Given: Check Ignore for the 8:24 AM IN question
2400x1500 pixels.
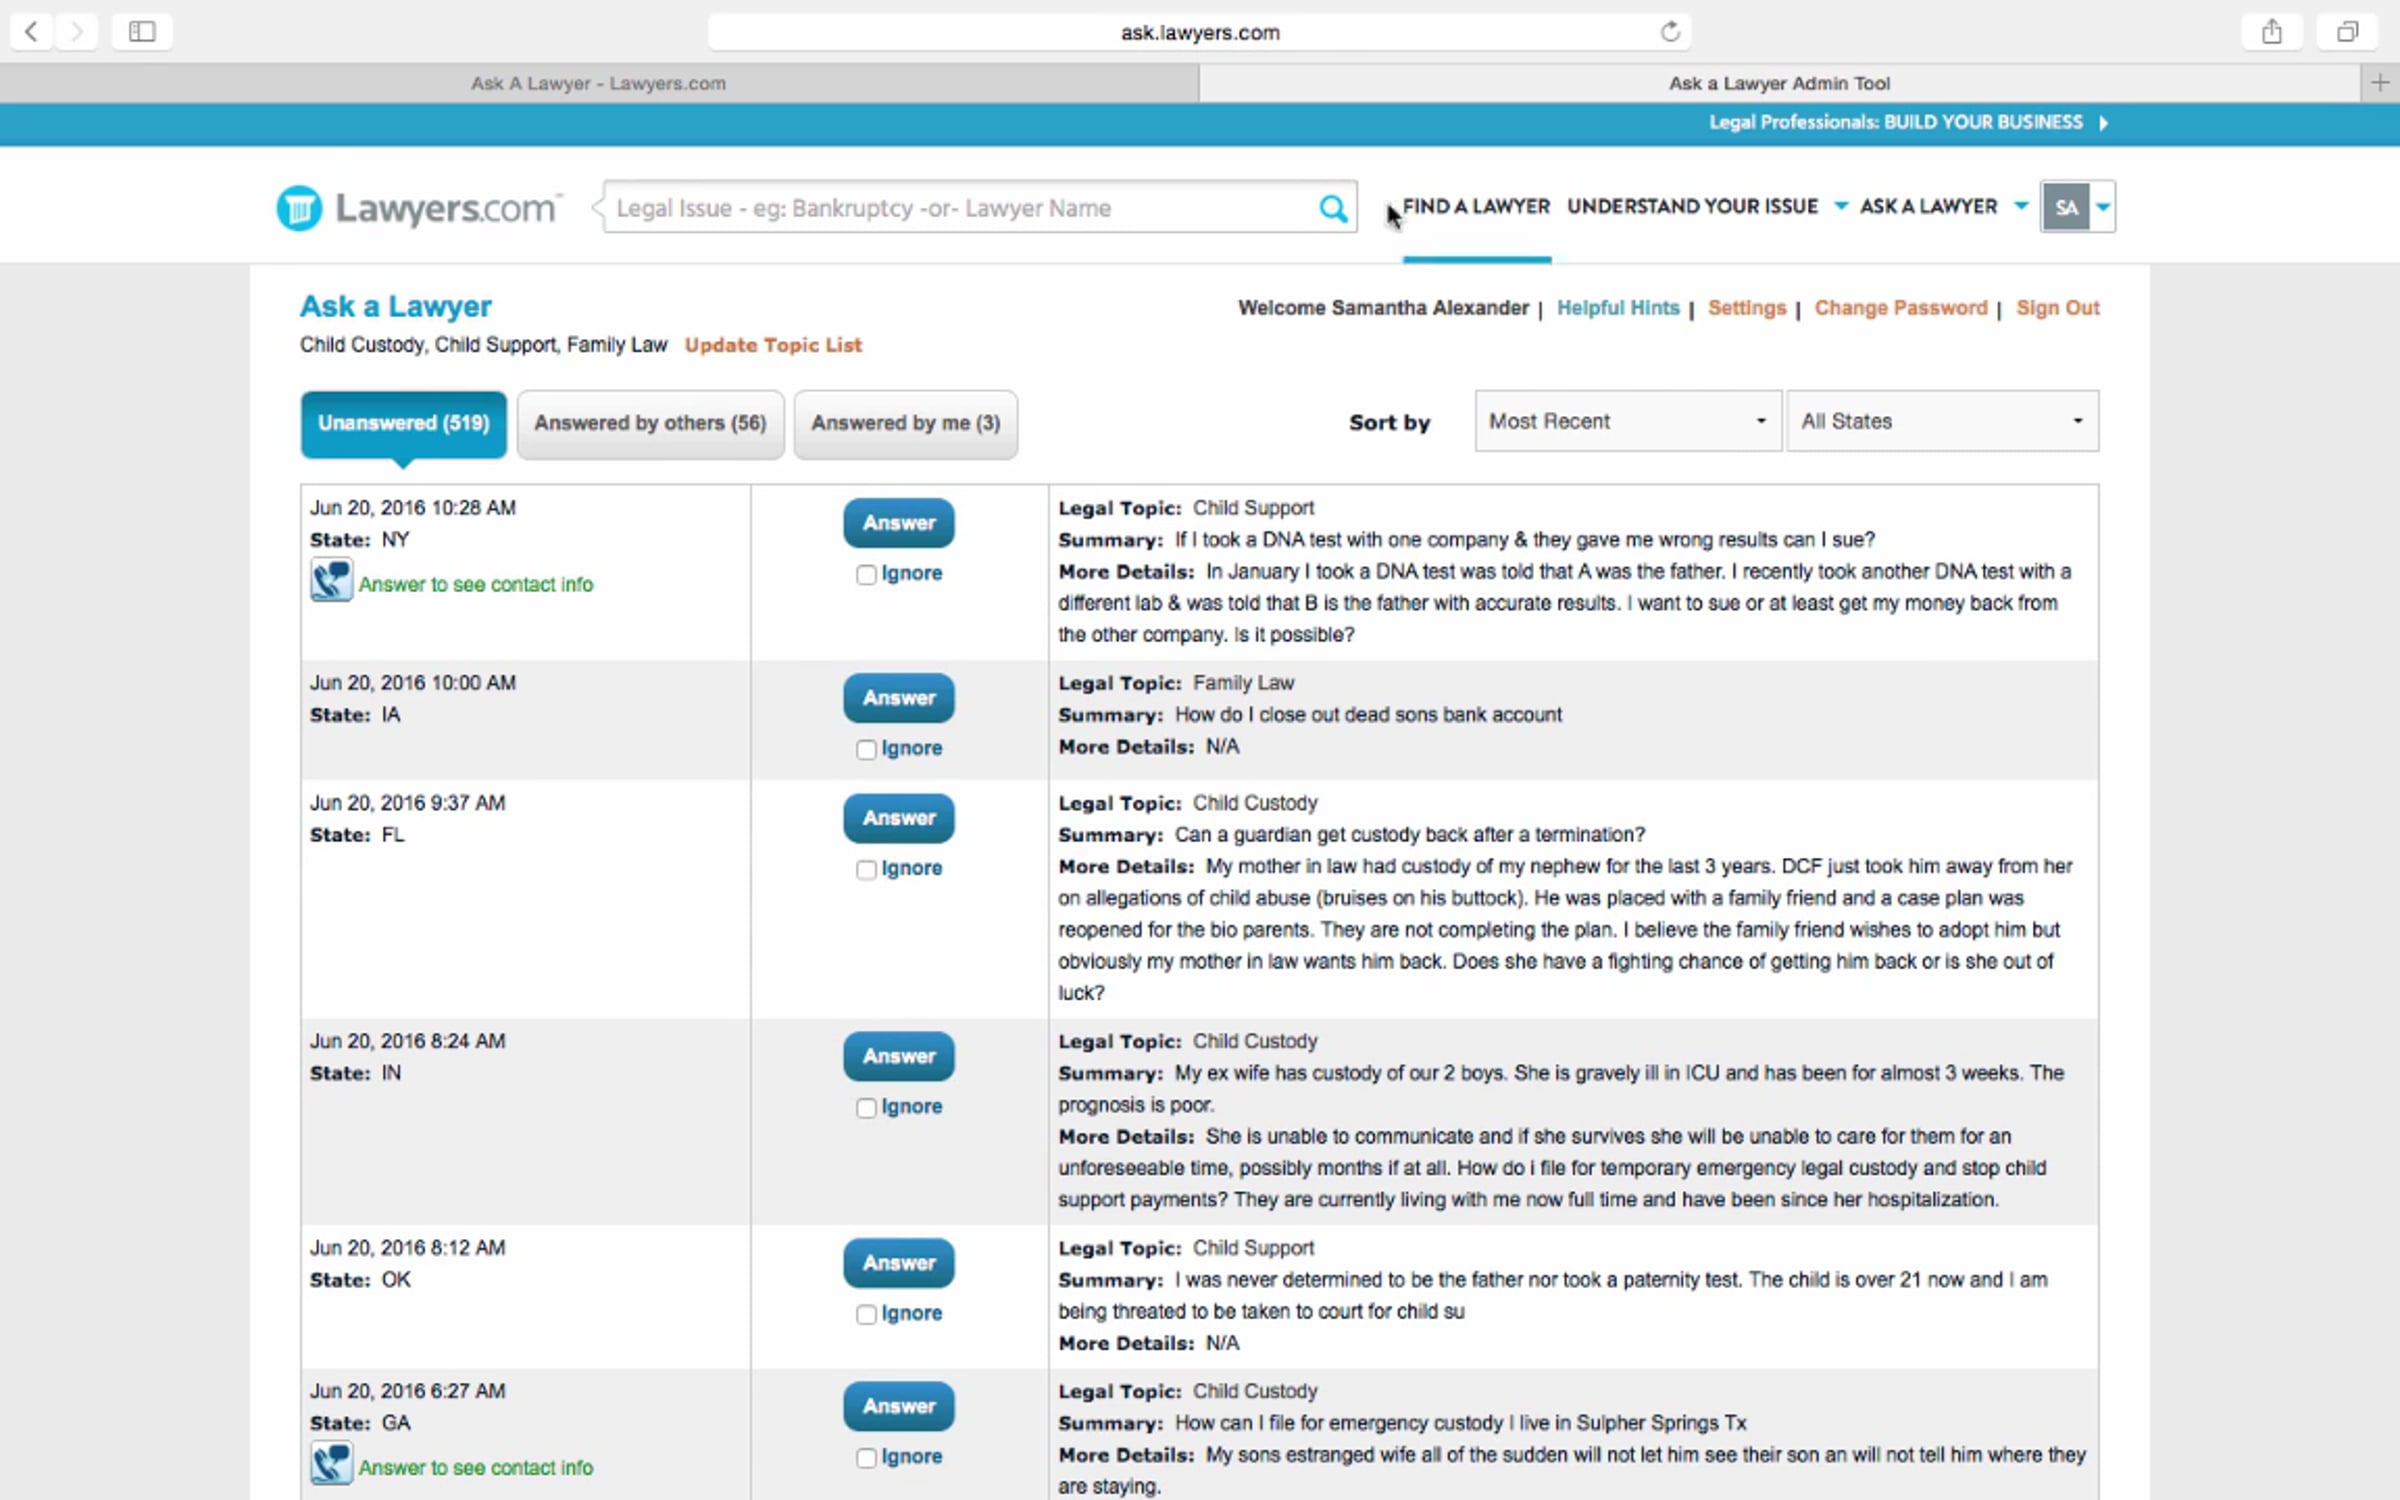Looking at the screenshot, I should click(866, 1107).
